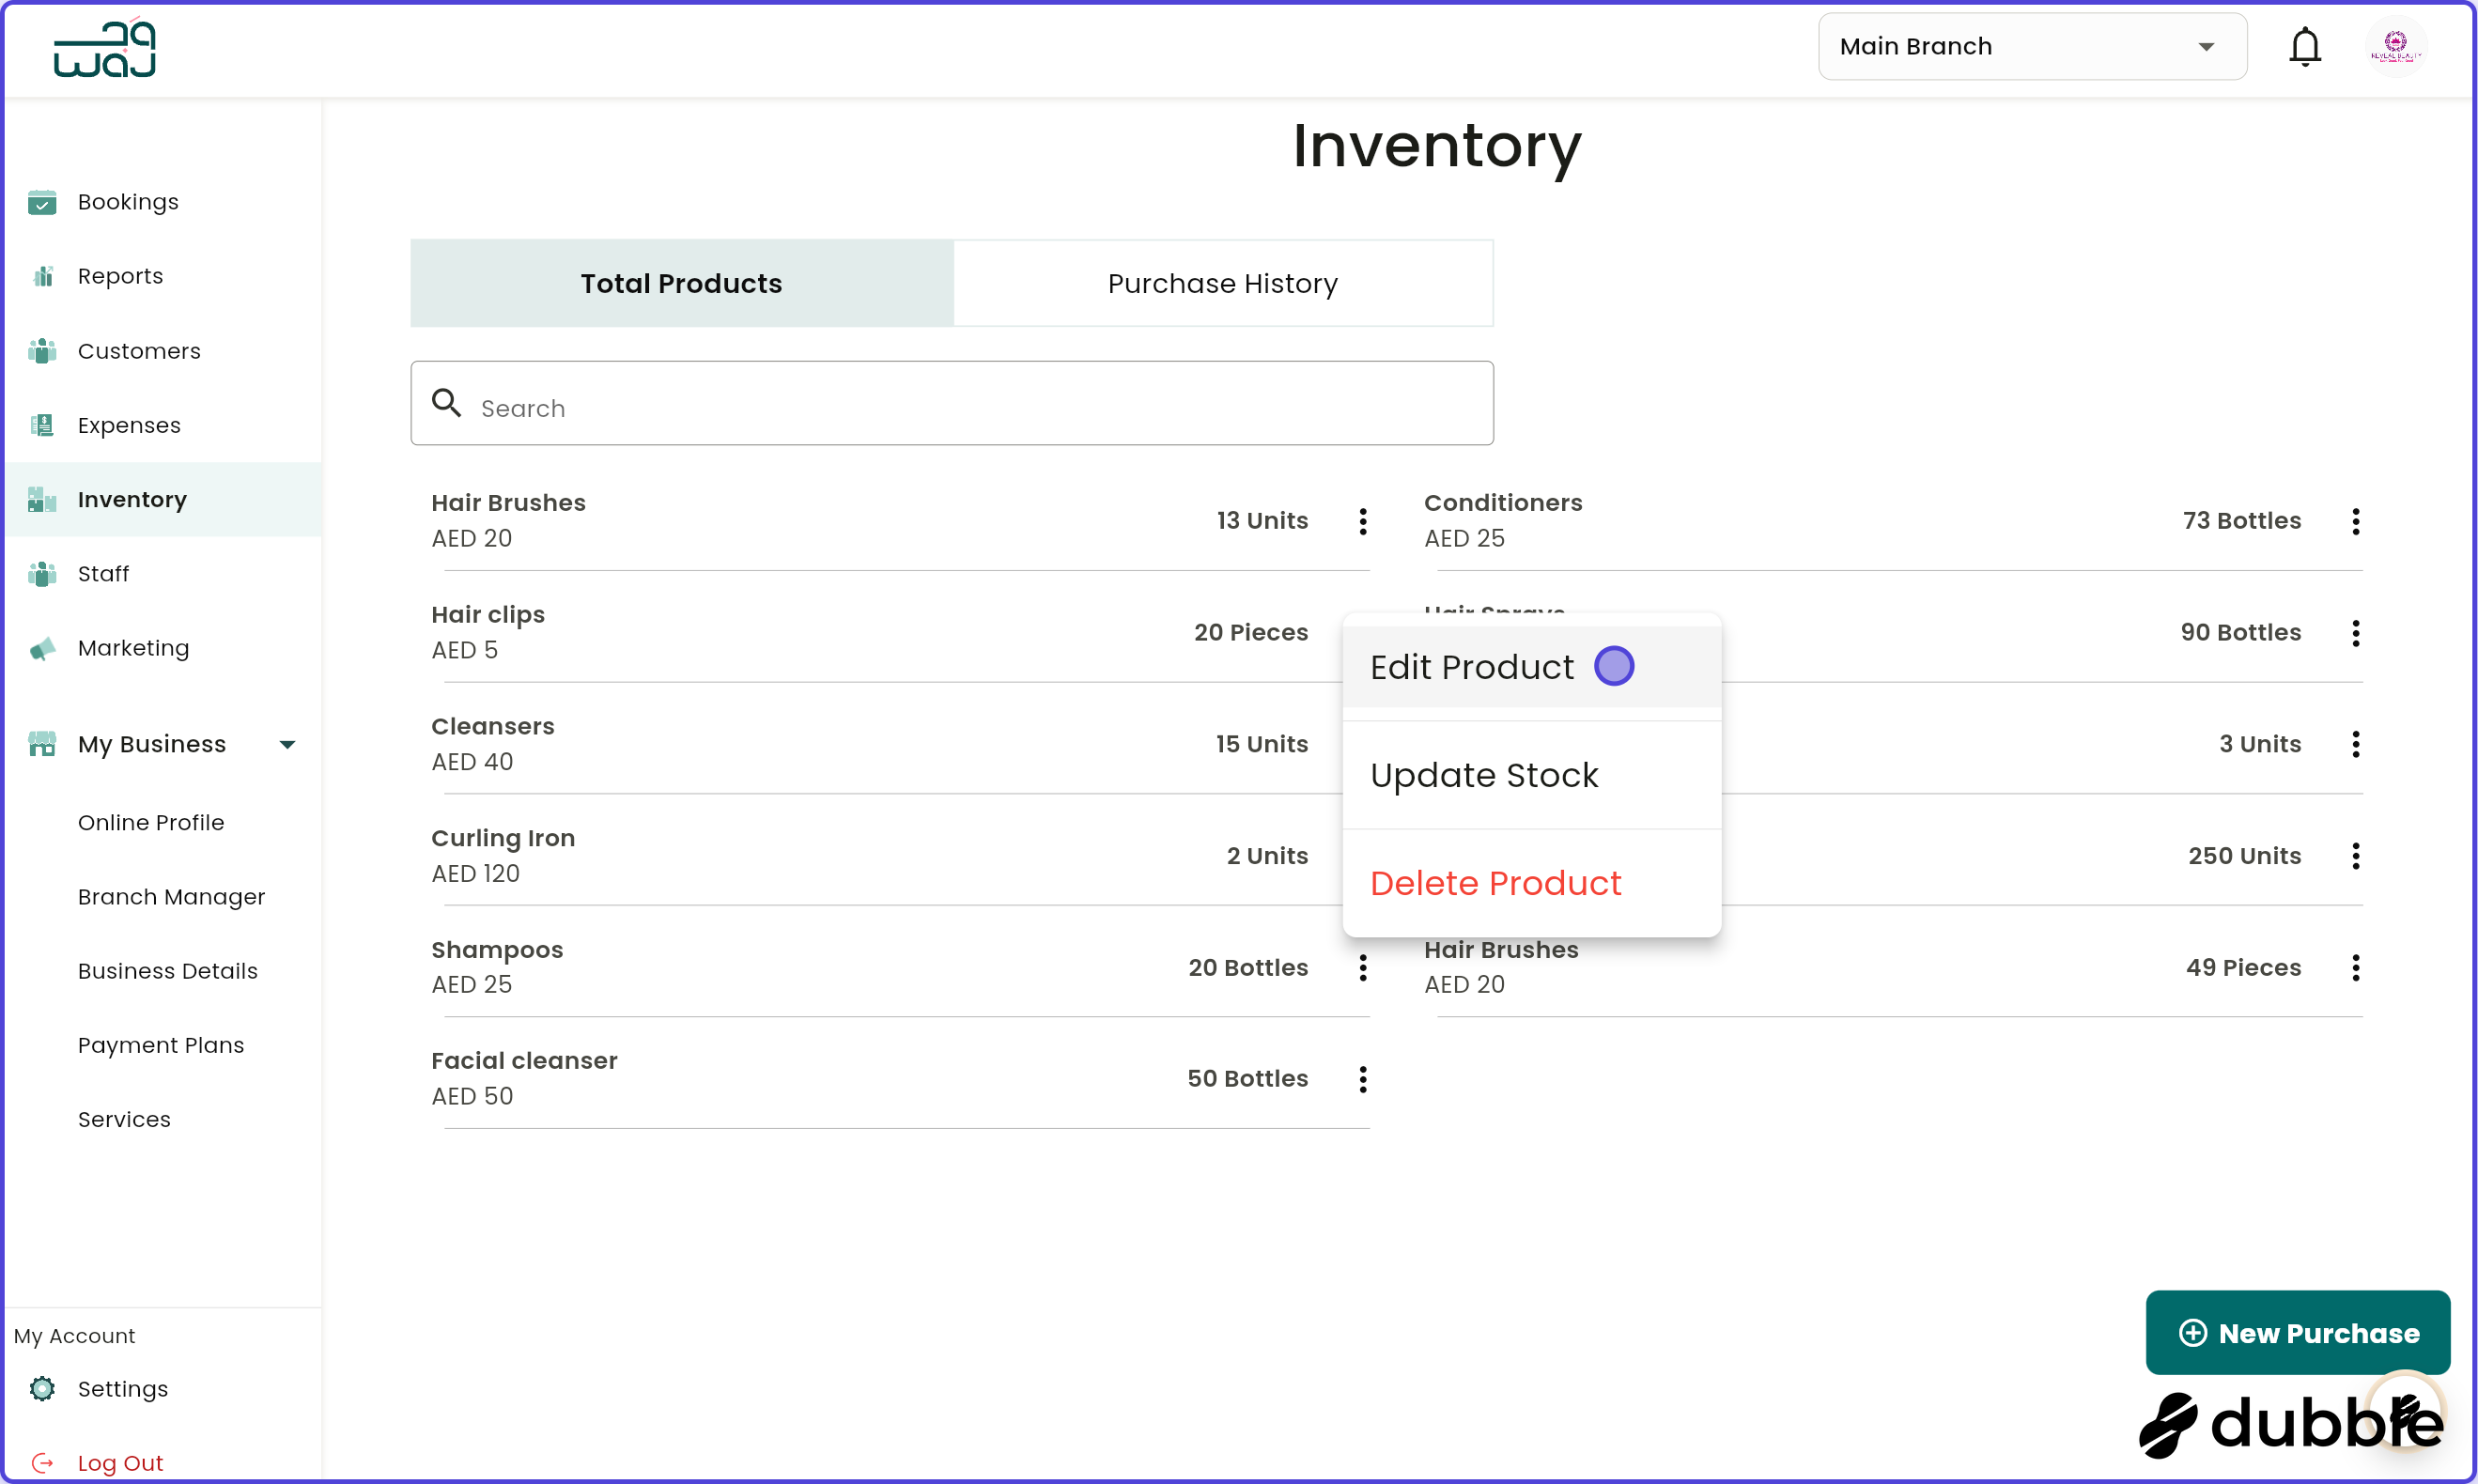Collapse the My Business section
The height and width of the screenshot is (1484, 2478).
288,744
